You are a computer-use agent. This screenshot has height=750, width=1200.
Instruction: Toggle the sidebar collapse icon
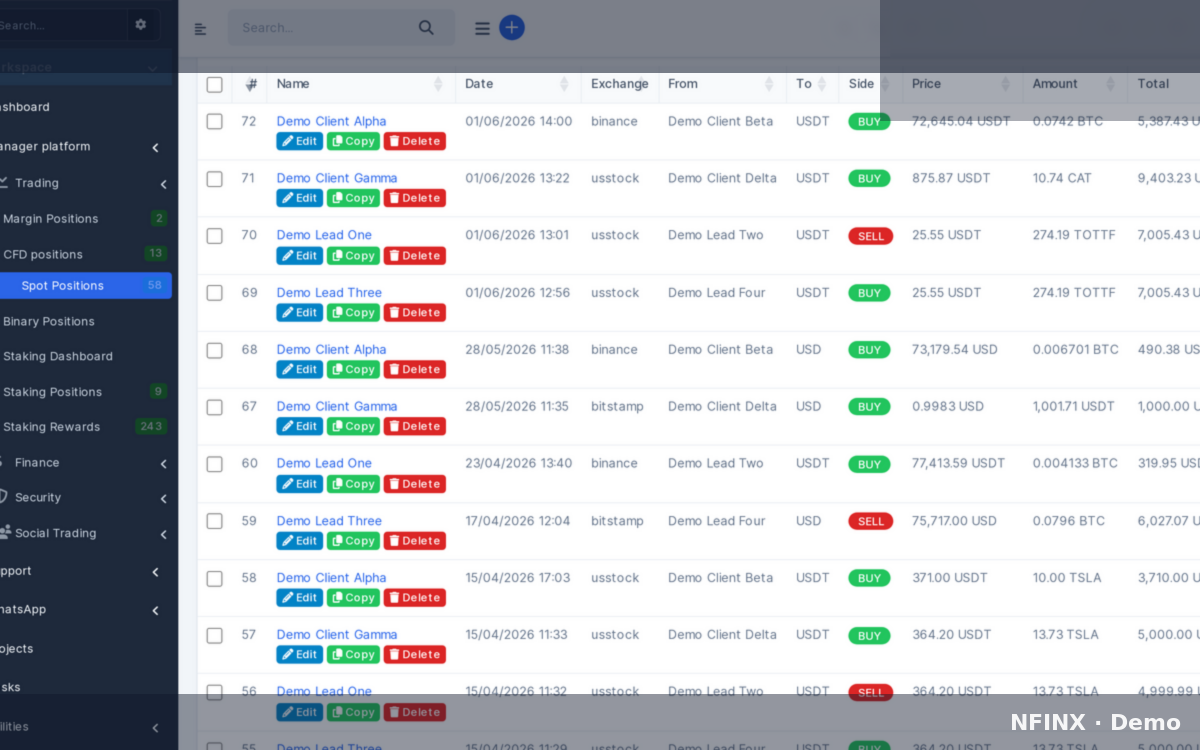(x=200, y=29)
